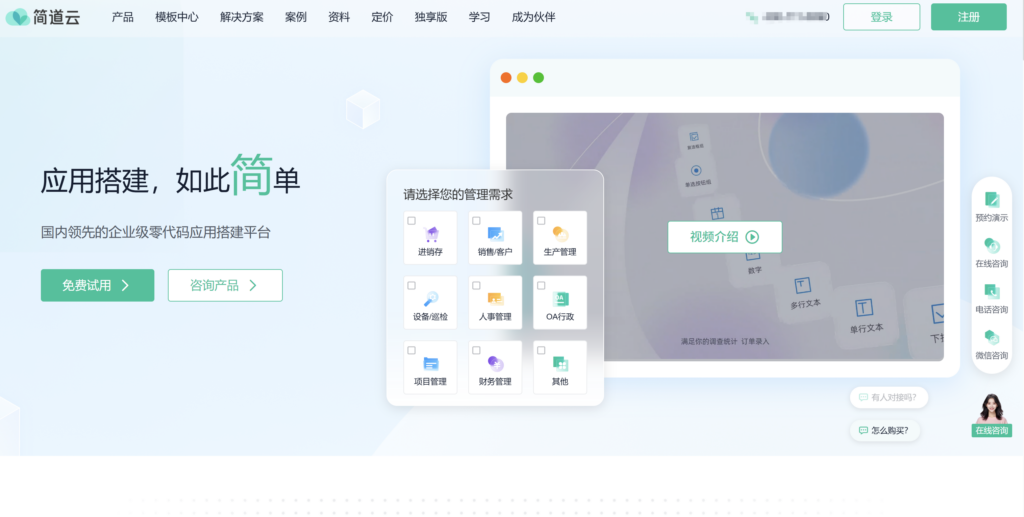Viewport: 1024px width, 517px height.
Task: Open 电话咨询 in the side panel
Action: click(x=991, y=299)
